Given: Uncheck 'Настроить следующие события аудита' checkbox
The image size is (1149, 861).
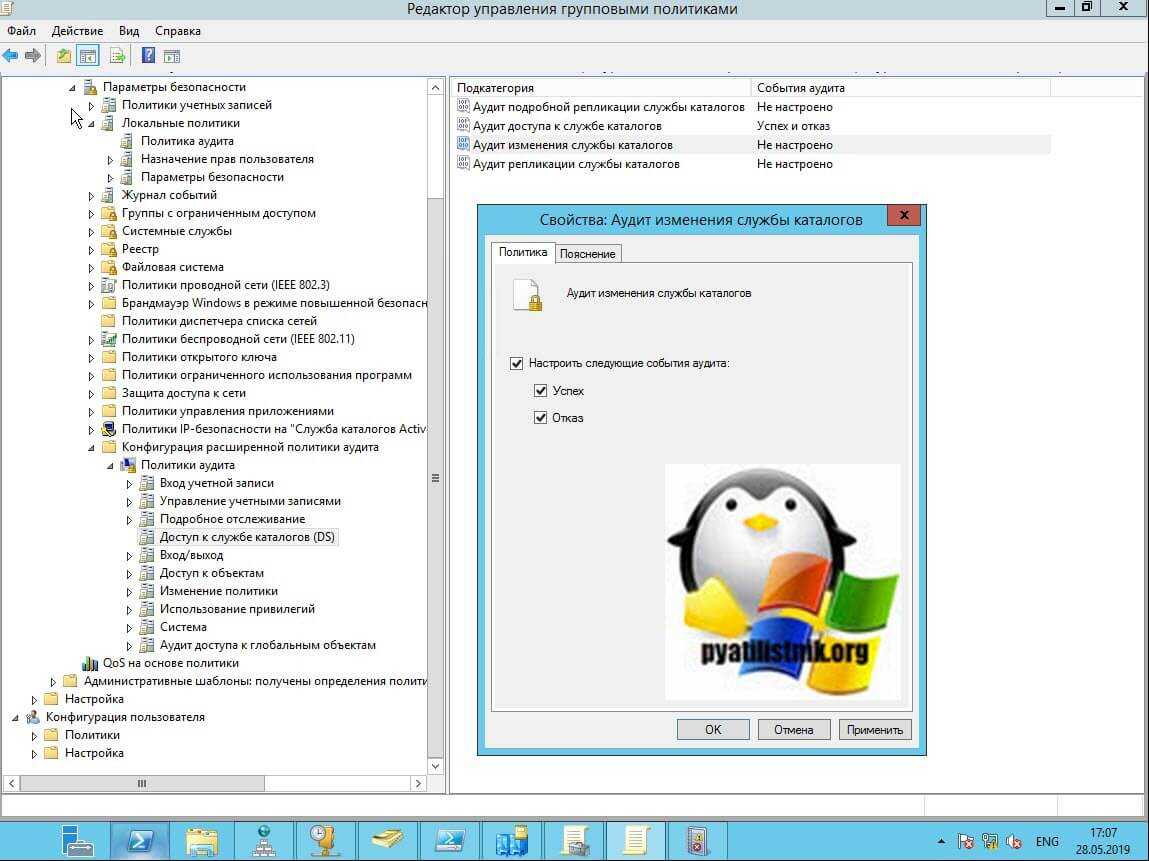Looking at the screenshot, I should (x=516, y=364).
